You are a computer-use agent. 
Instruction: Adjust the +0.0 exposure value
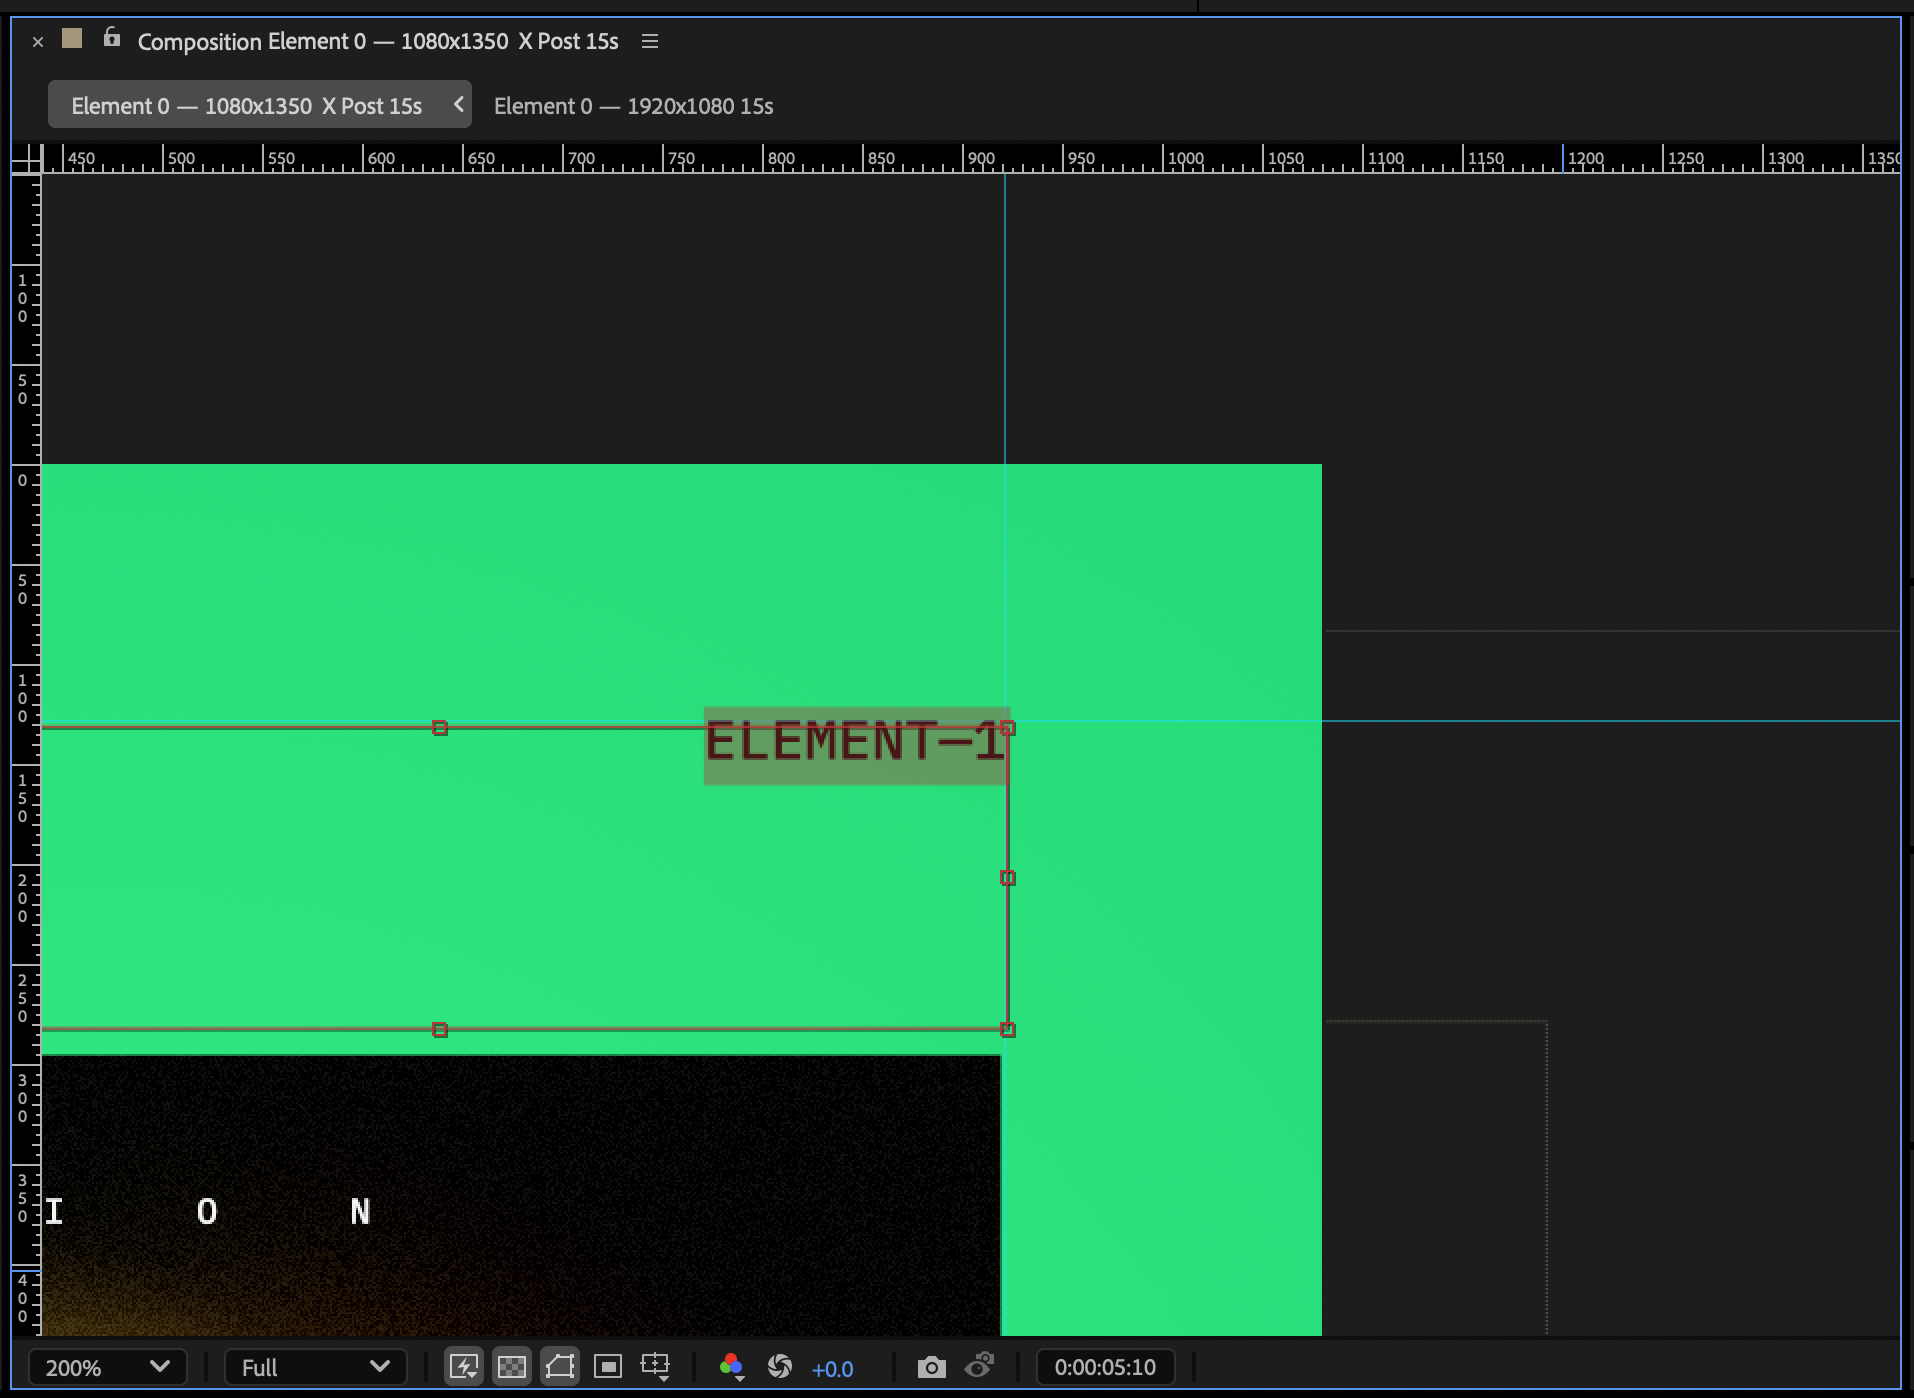pyautogui.click(x=833, y=1369)
